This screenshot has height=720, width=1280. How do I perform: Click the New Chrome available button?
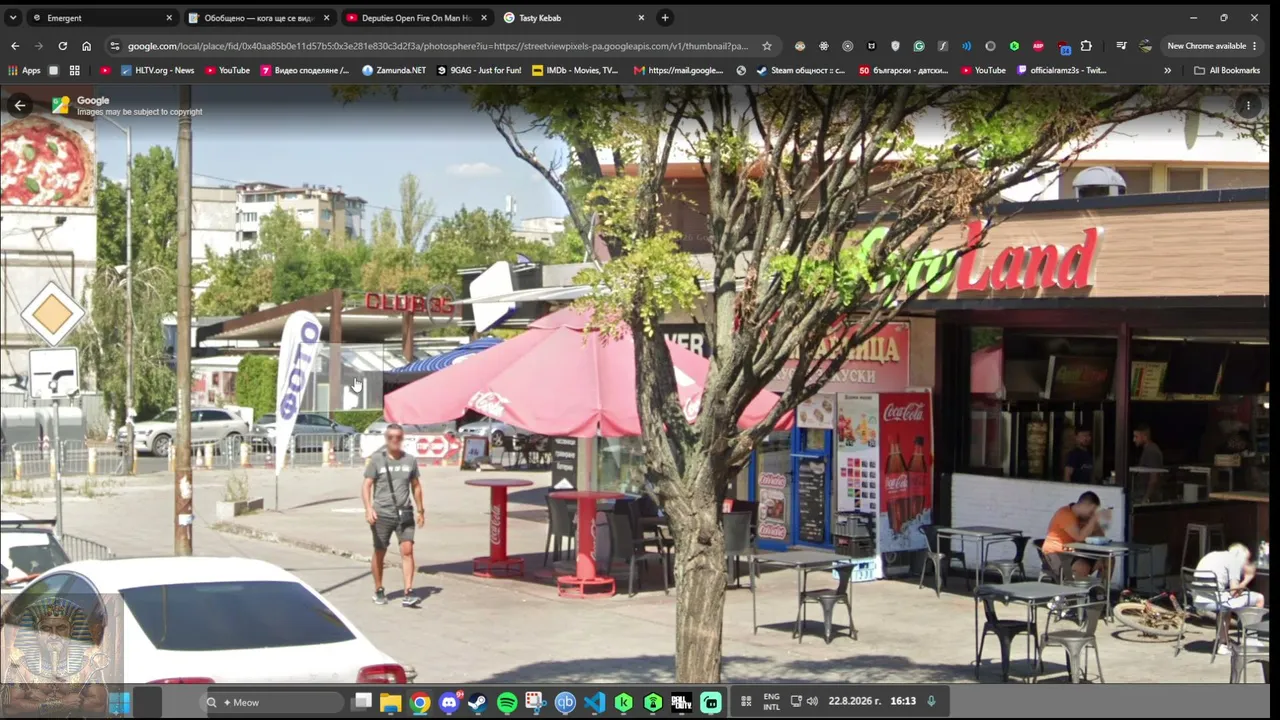[x=1212, y=46]
